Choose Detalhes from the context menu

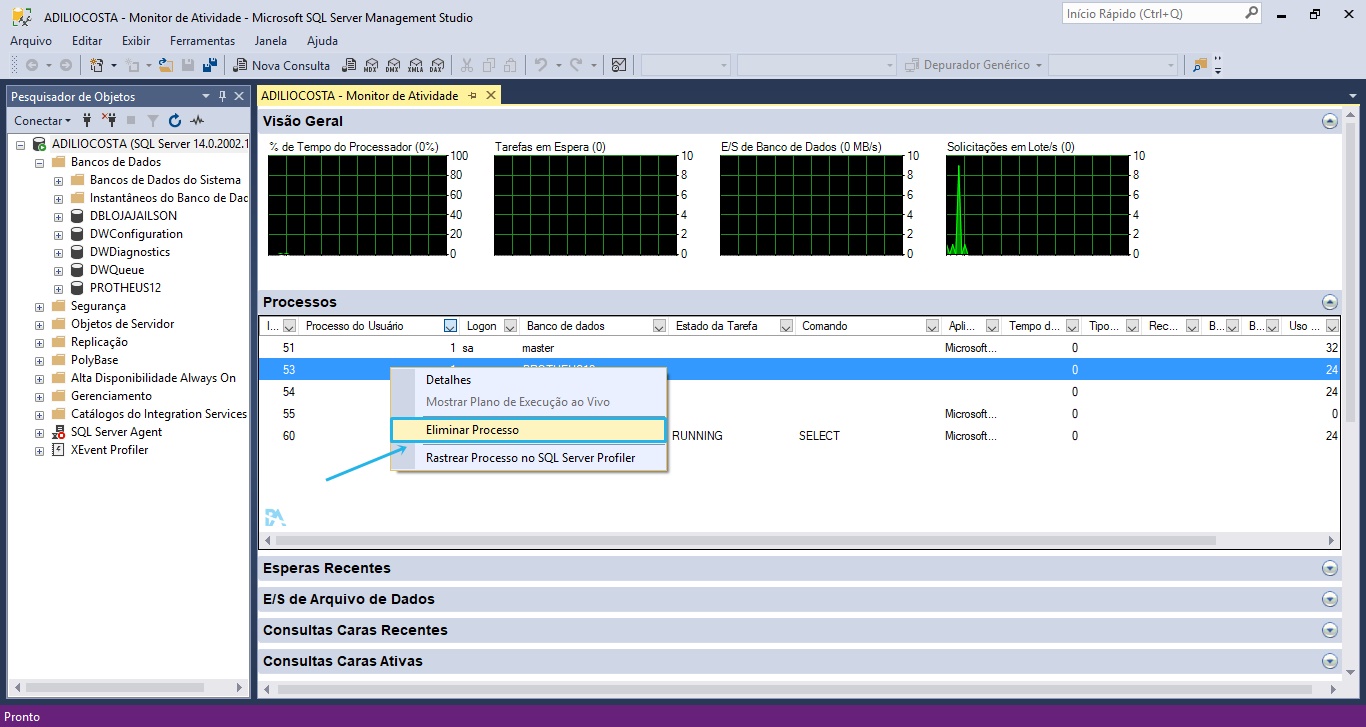pyautogui.click(x=528, y=380)
